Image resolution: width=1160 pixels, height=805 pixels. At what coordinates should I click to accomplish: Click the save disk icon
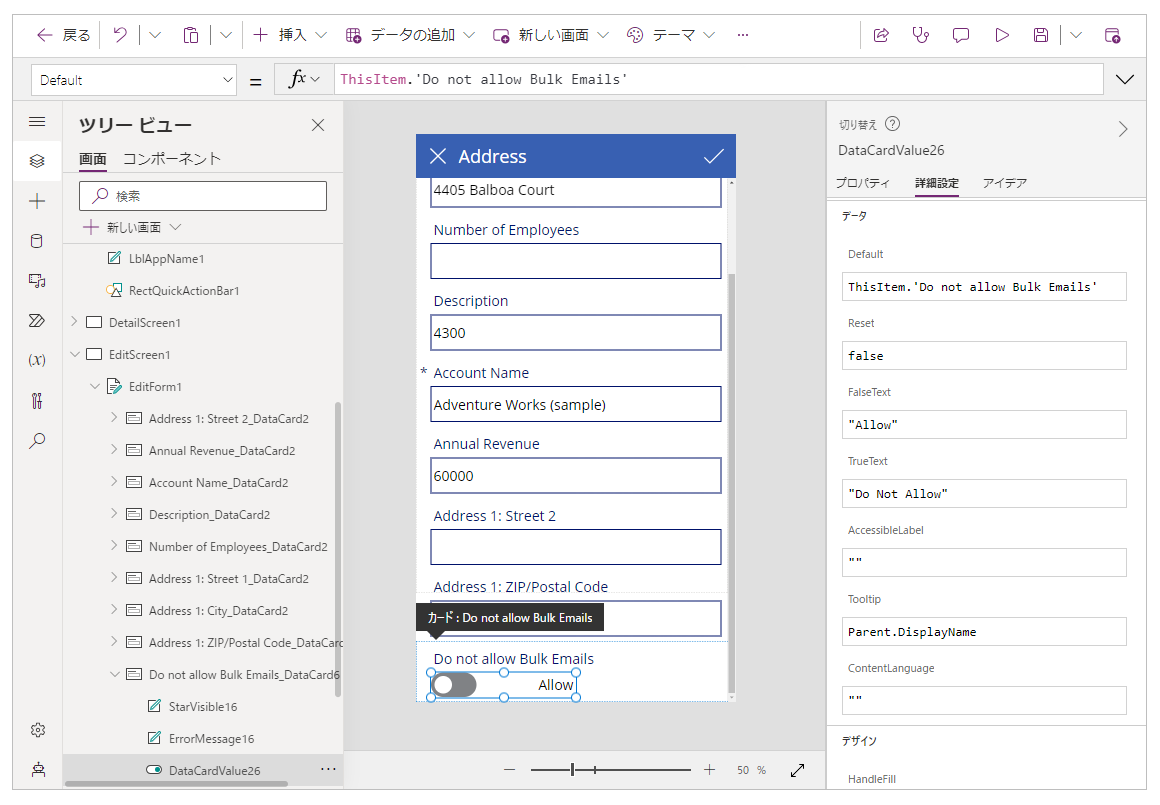point(1041,35)
